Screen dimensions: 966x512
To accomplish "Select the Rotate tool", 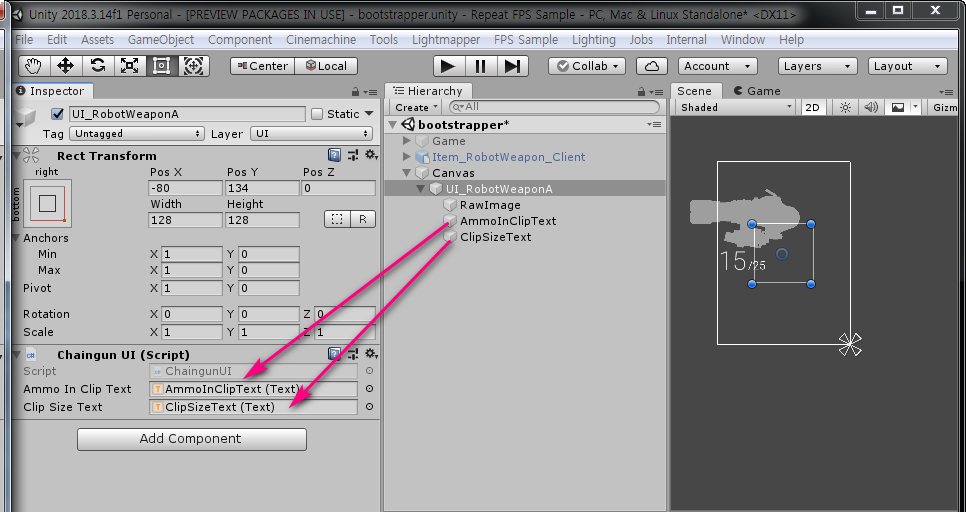I will click(98, 66).
